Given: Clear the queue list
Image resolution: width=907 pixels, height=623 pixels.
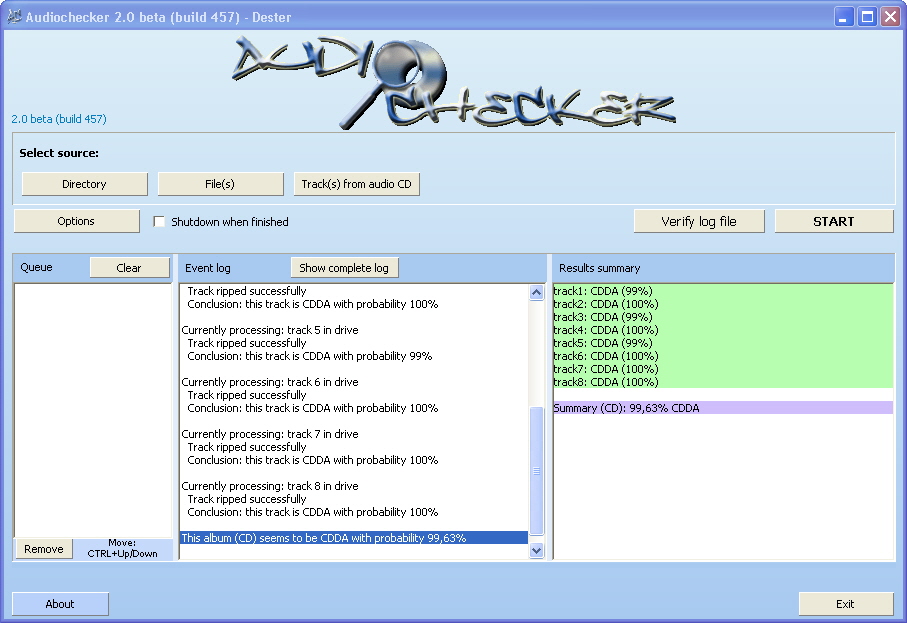Looking at the screenshot, I should click(129, 268).
